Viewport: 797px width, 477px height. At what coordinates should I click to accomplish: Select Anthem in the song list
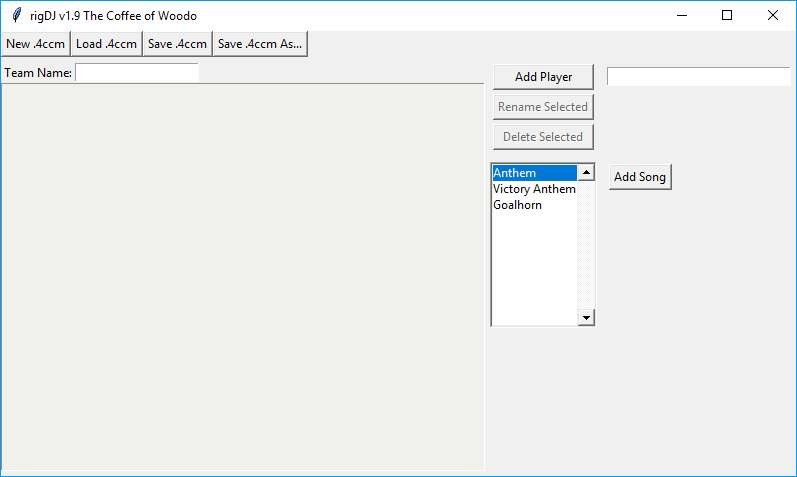[x=535, y=173]
